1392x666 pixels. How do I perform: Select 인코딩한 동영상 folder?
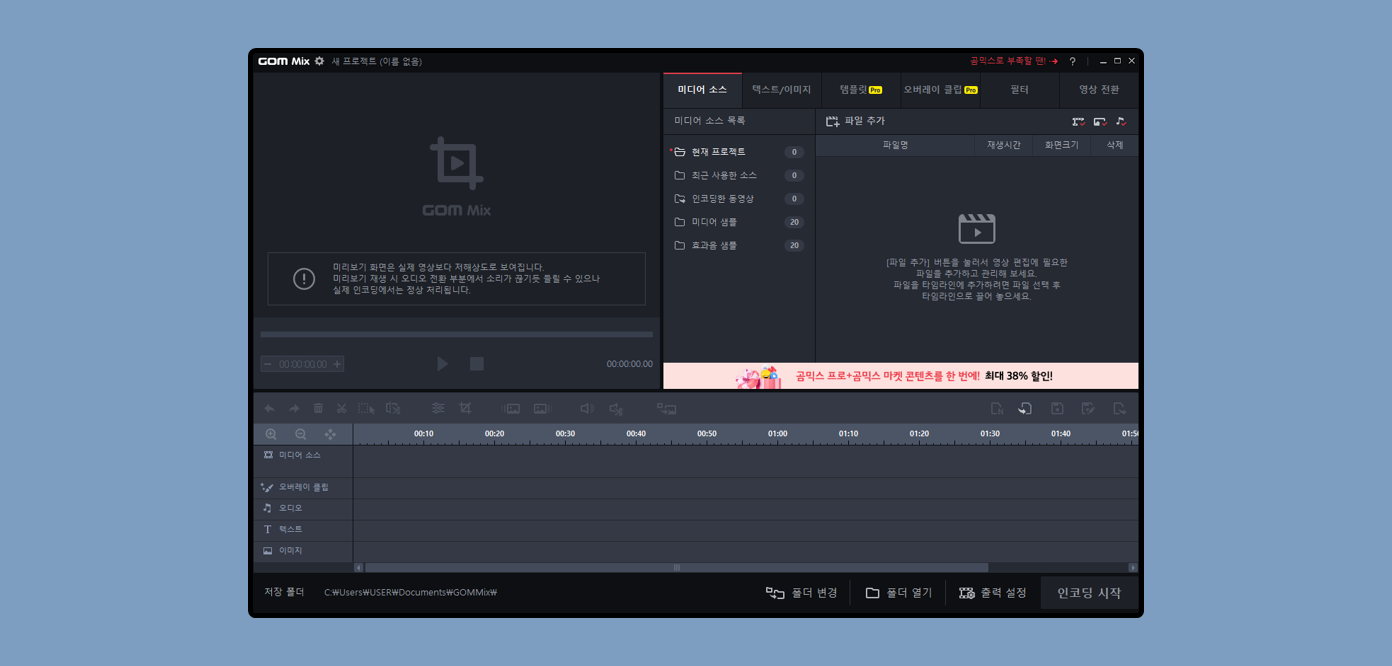pyautogui.click(x=738, y=199)
